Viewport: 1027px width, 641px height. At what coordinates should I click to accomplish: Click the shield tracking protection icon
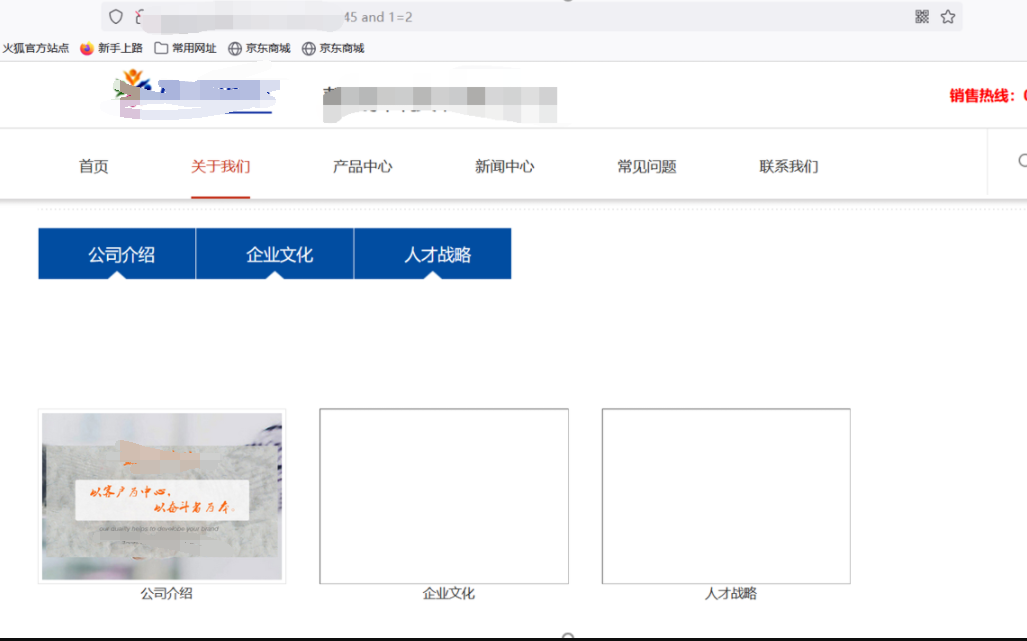(x=116, y=17)
